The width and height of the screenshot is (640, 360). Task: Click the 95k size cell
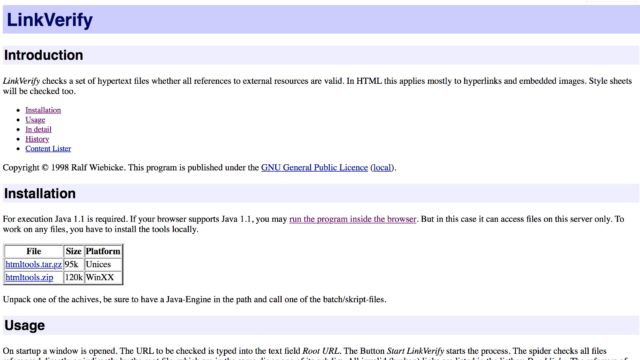click(73, 264)
